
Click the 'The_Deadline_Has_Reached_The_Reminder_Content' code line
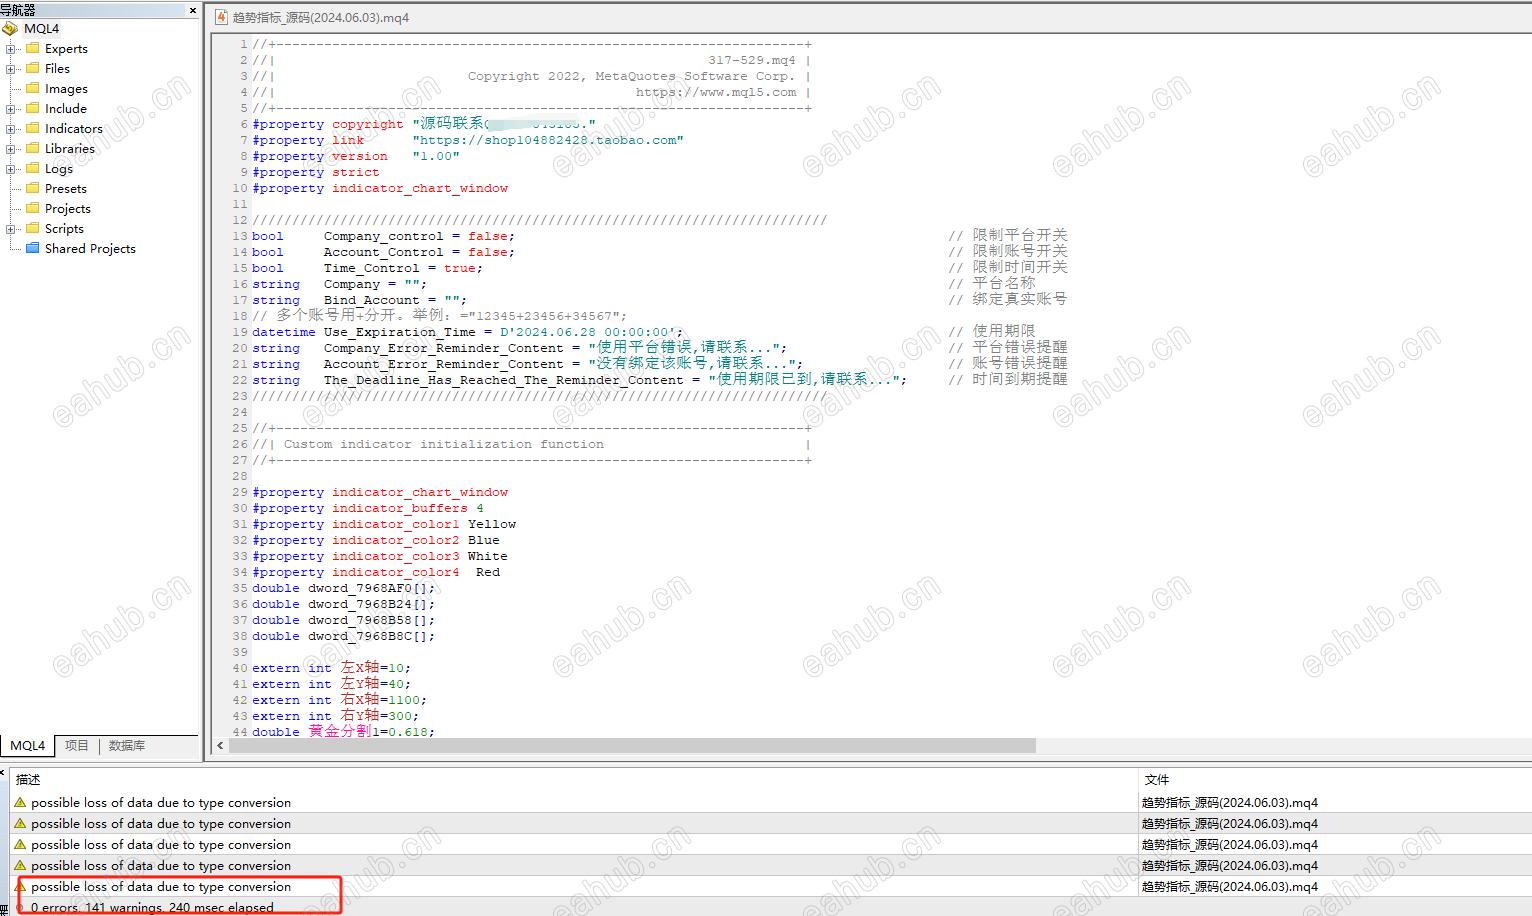point(580,380)
